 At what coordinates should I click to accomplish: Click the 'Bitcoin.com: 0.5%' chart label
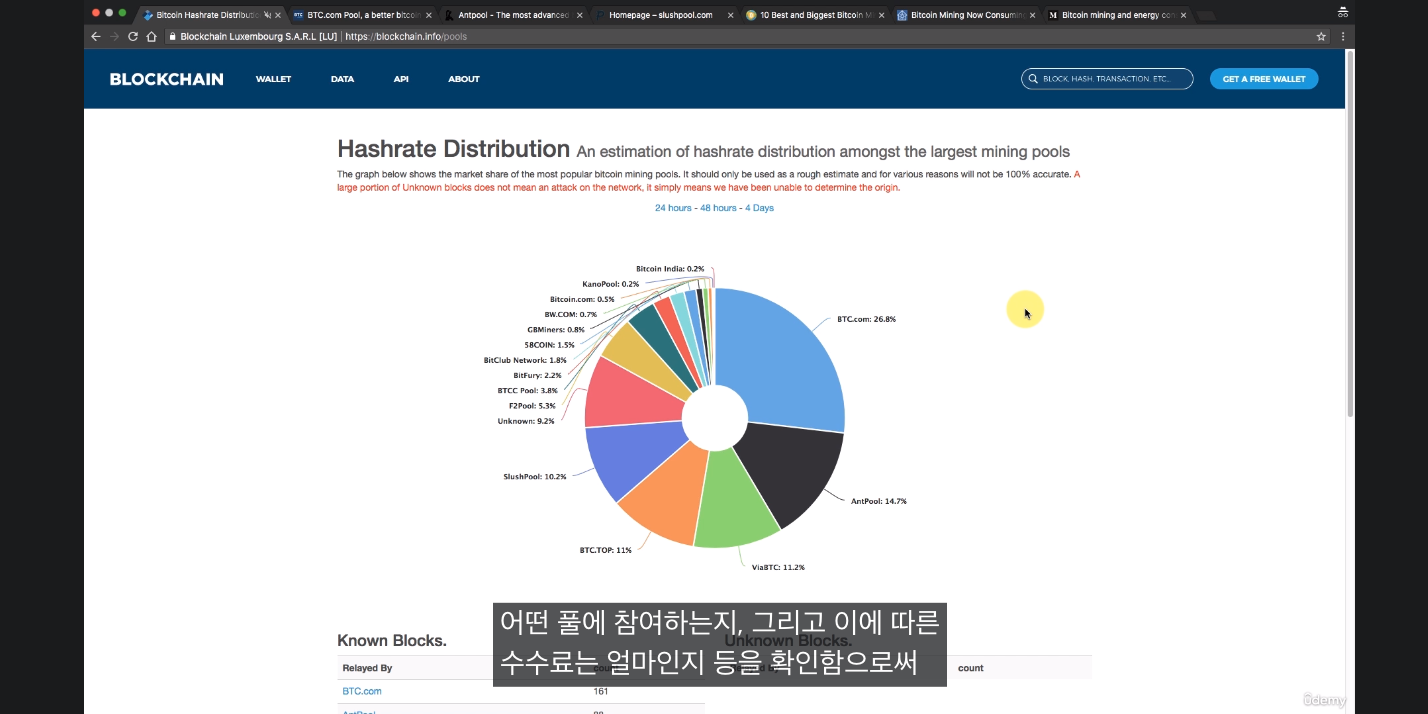pos(582,299)
